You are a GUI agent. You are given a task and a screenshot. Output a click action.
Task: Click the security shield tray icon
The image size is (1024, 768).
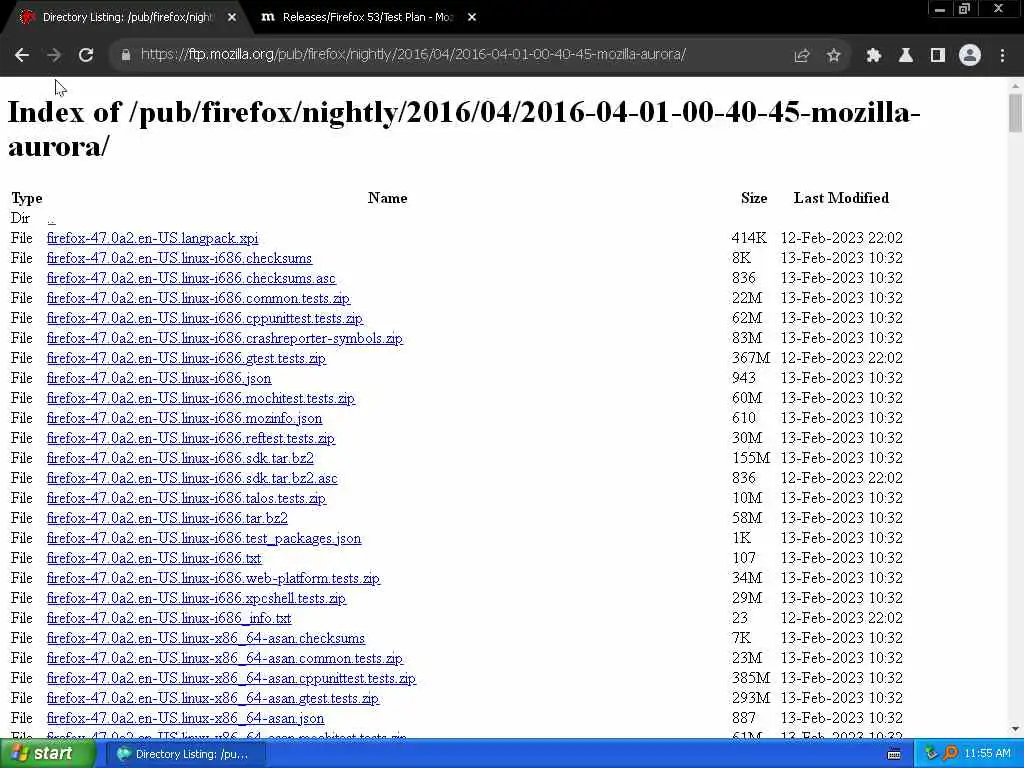(x=932, y=754)
